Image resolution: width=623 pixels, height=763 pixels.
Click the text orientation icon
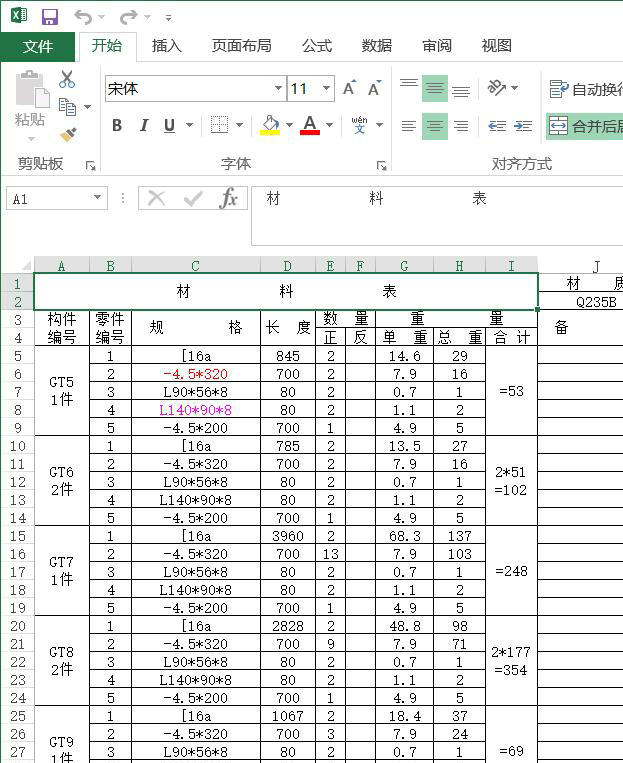coord(497,88)
